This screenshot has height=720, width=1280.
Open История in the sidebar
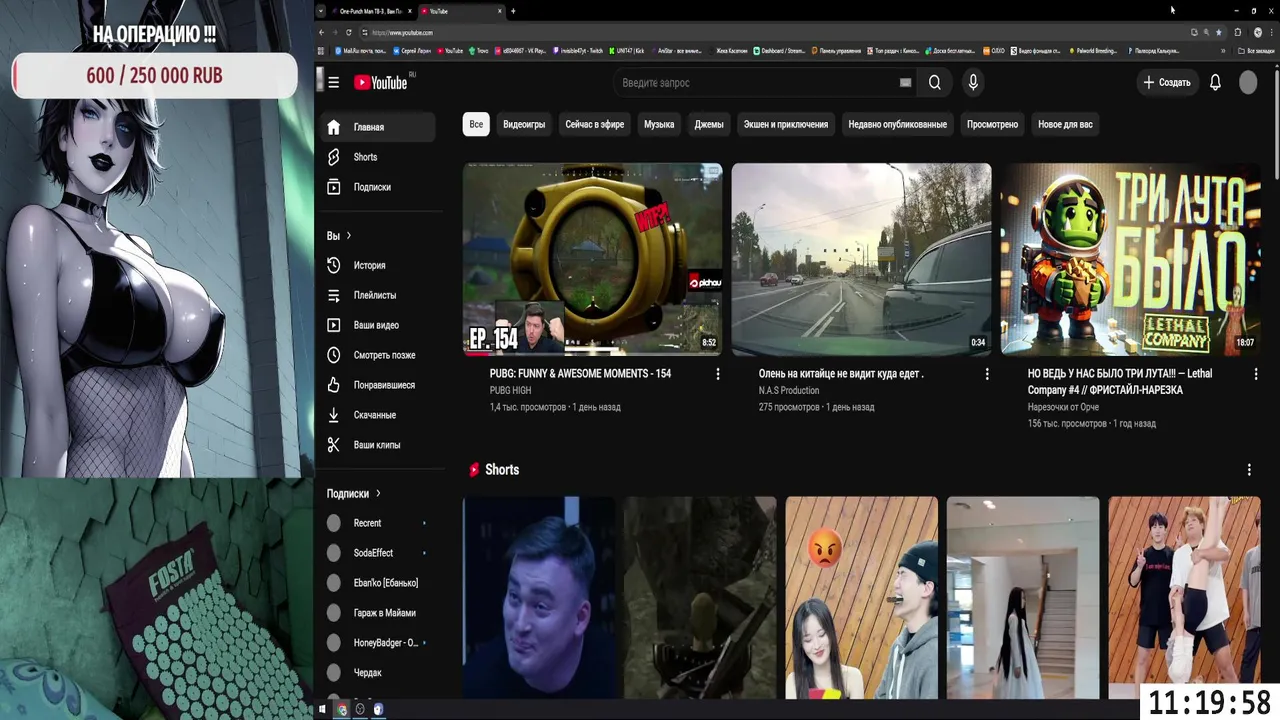click(378, 265)
